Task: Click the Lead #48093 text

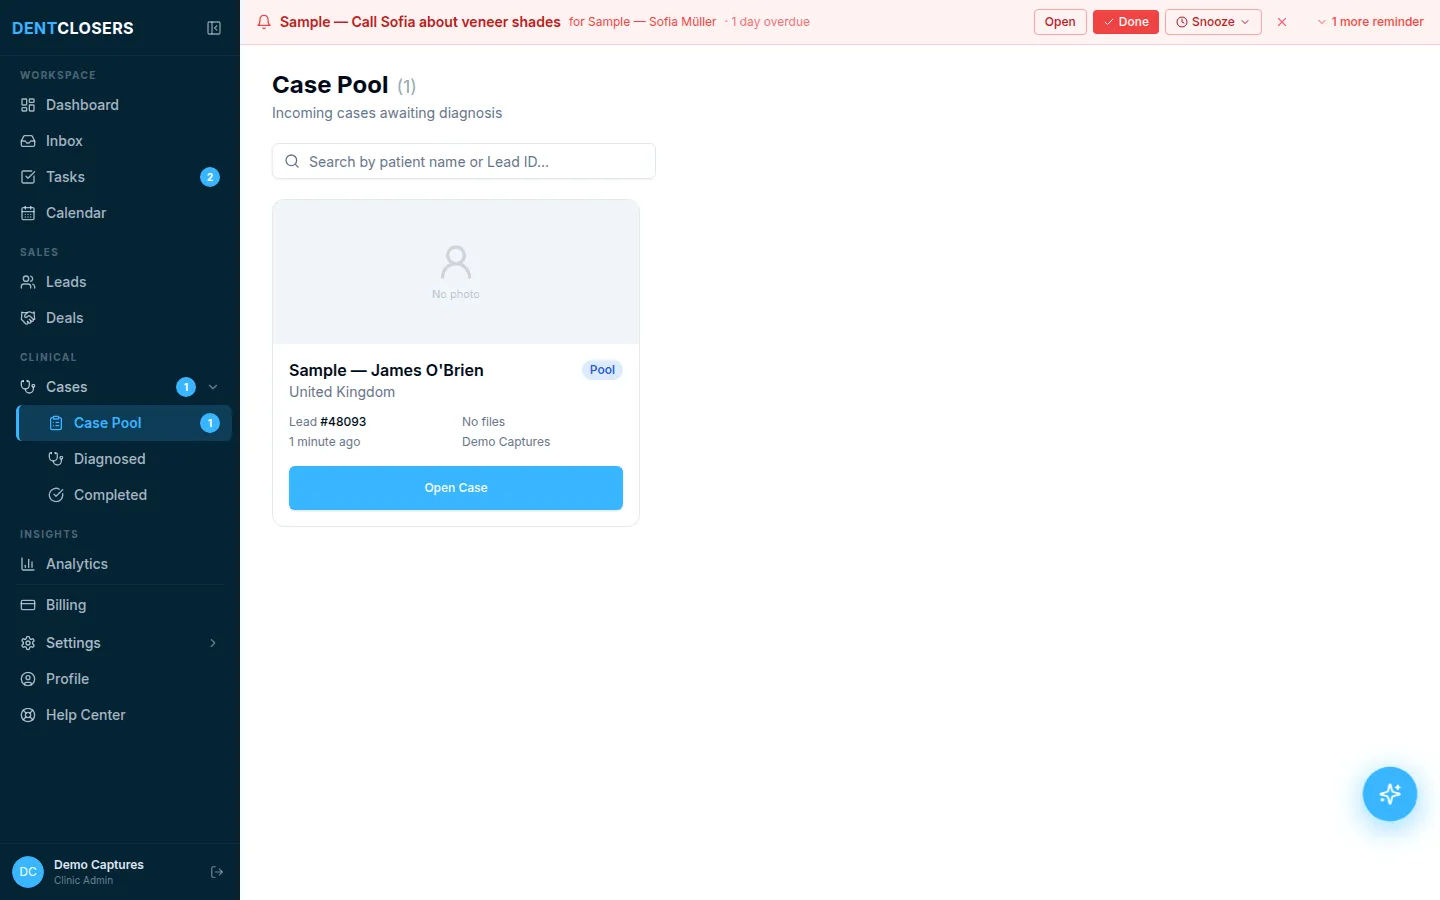Action: (328, 422)
